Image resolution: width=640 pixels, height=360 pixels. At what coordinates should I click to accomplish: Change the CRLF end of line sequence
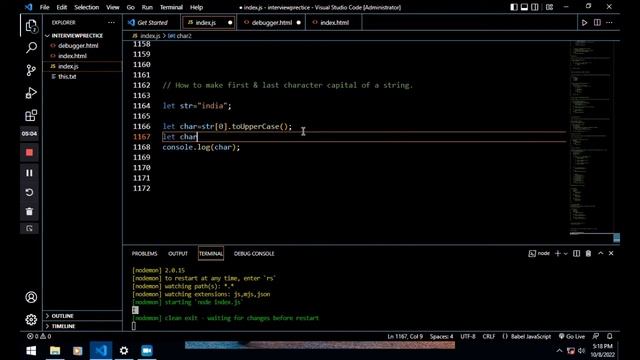[x=489, y=336]
